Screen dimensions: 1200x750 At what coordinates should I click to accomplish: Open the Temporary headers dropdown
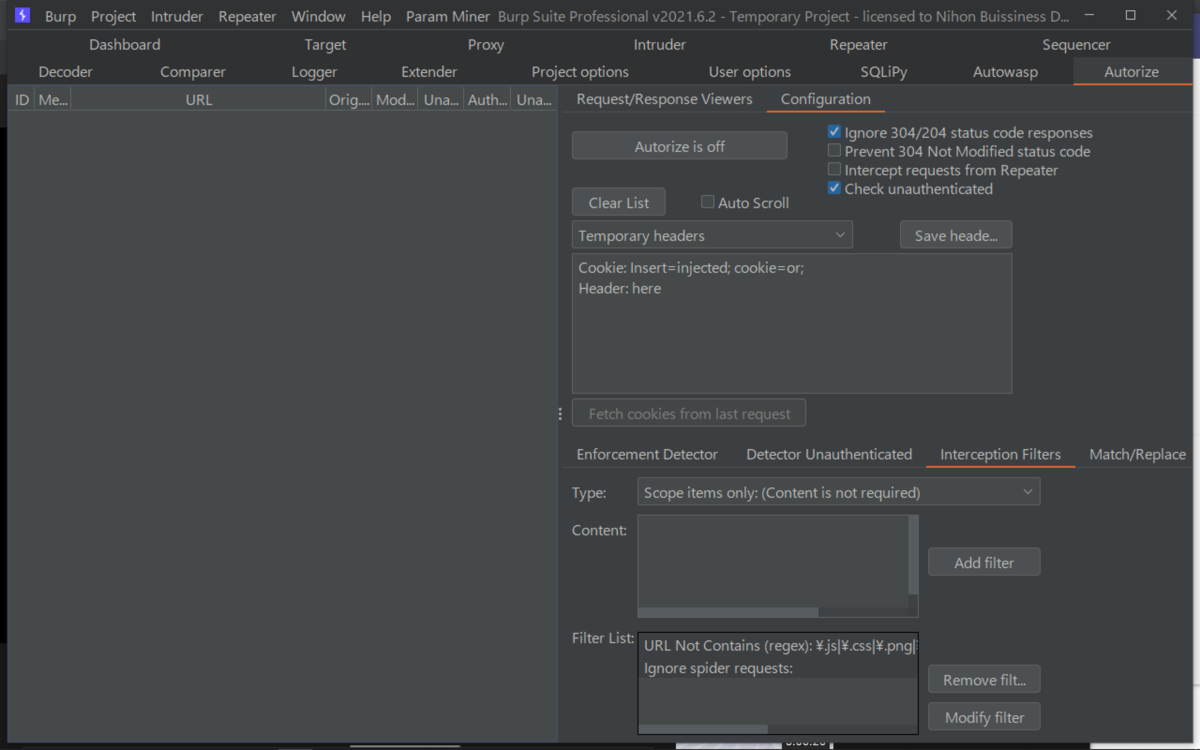coord(712,235)
